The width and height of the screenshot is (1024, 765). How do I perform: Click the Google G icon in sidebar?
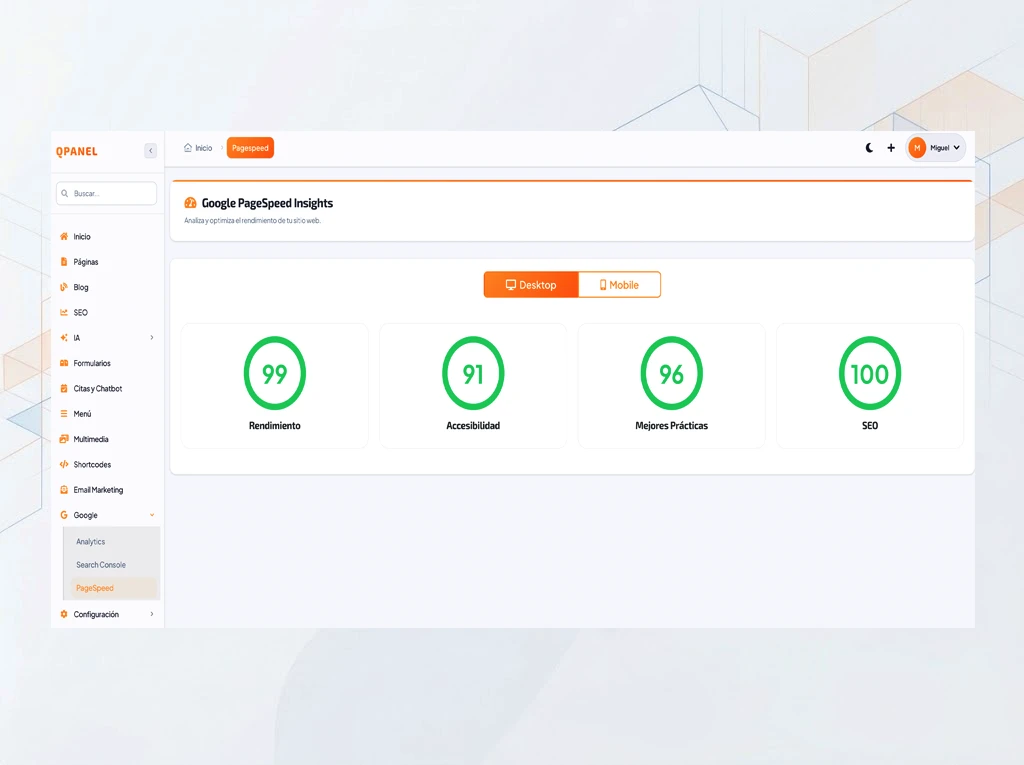pyautogui.click(x=64, y=515)
